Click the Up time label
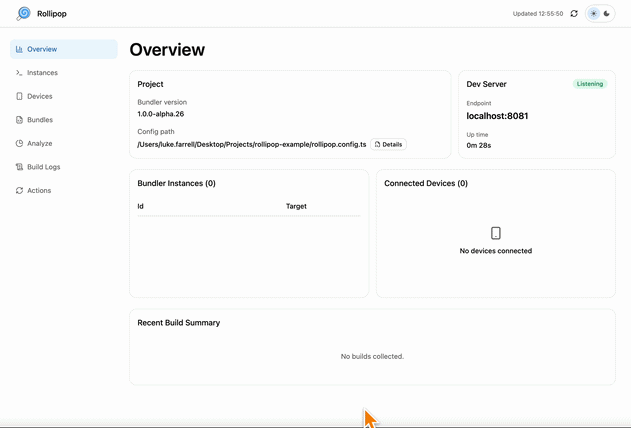The width and height of the screenshot is (631, 428). pyautogui.click(x=477, y=135)
